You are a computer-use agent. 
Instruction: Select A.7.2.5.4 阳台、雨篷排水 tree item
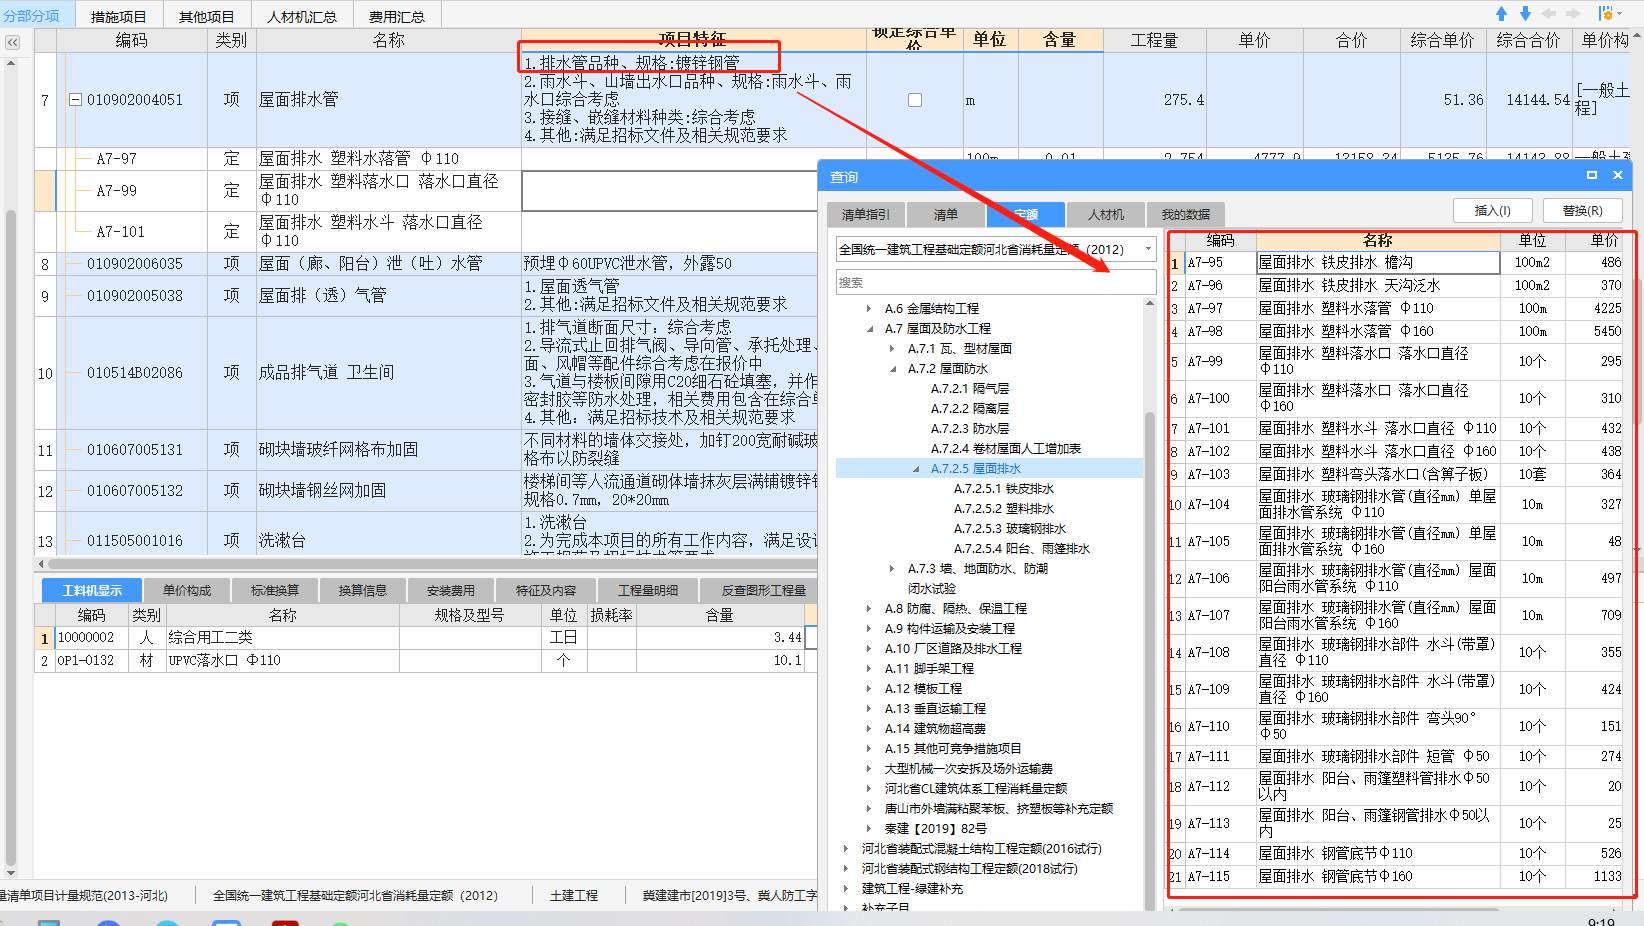coord(1021,549)
